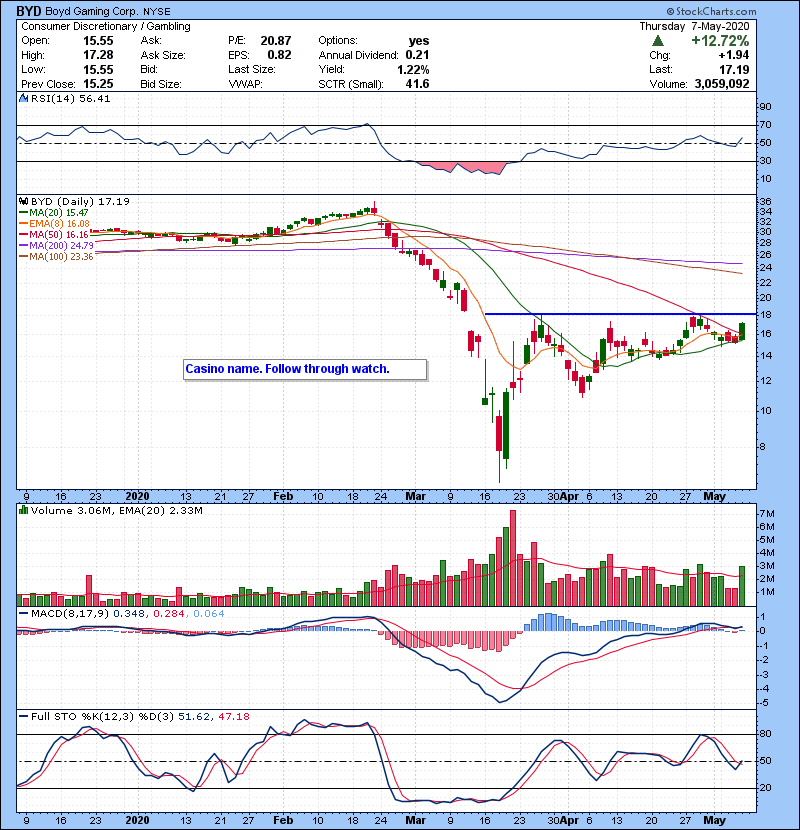The width and height of the screenshot is (800, 830).
Task: Click the NYSE exchange label
Action: [157, 11]
